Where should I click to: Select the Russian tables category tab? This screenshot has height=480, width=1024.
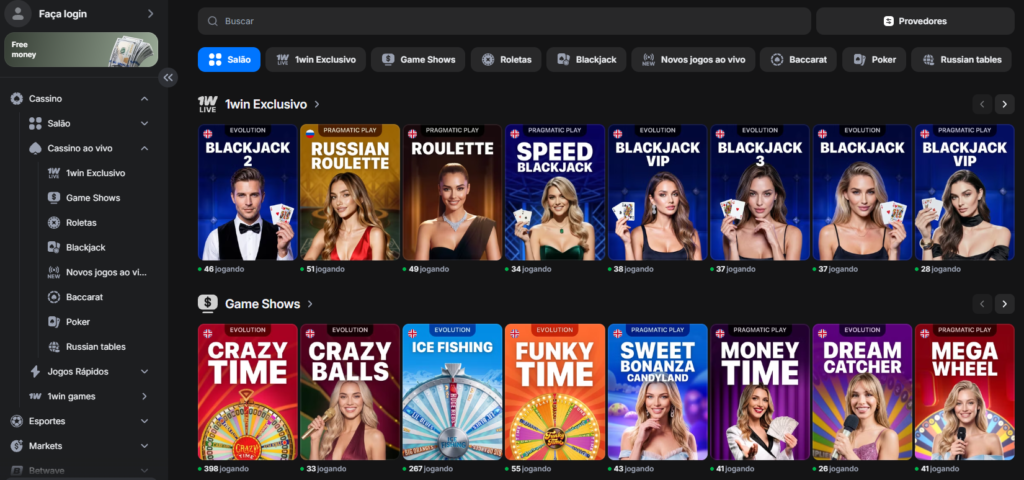click(x=963, y=59)
